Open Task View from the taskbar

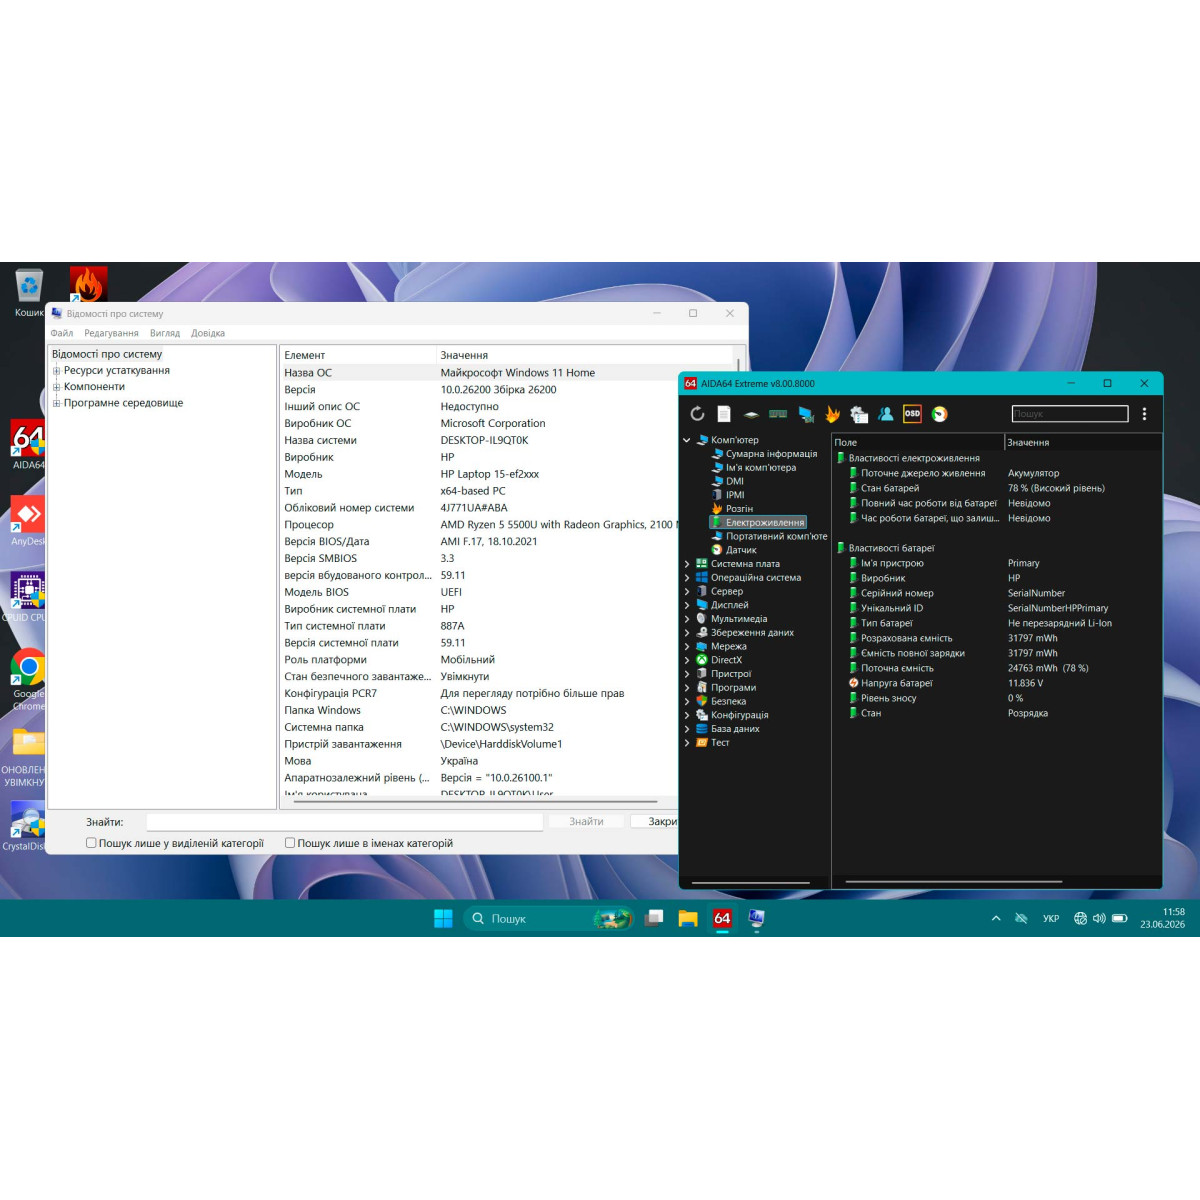click(654, 918)
